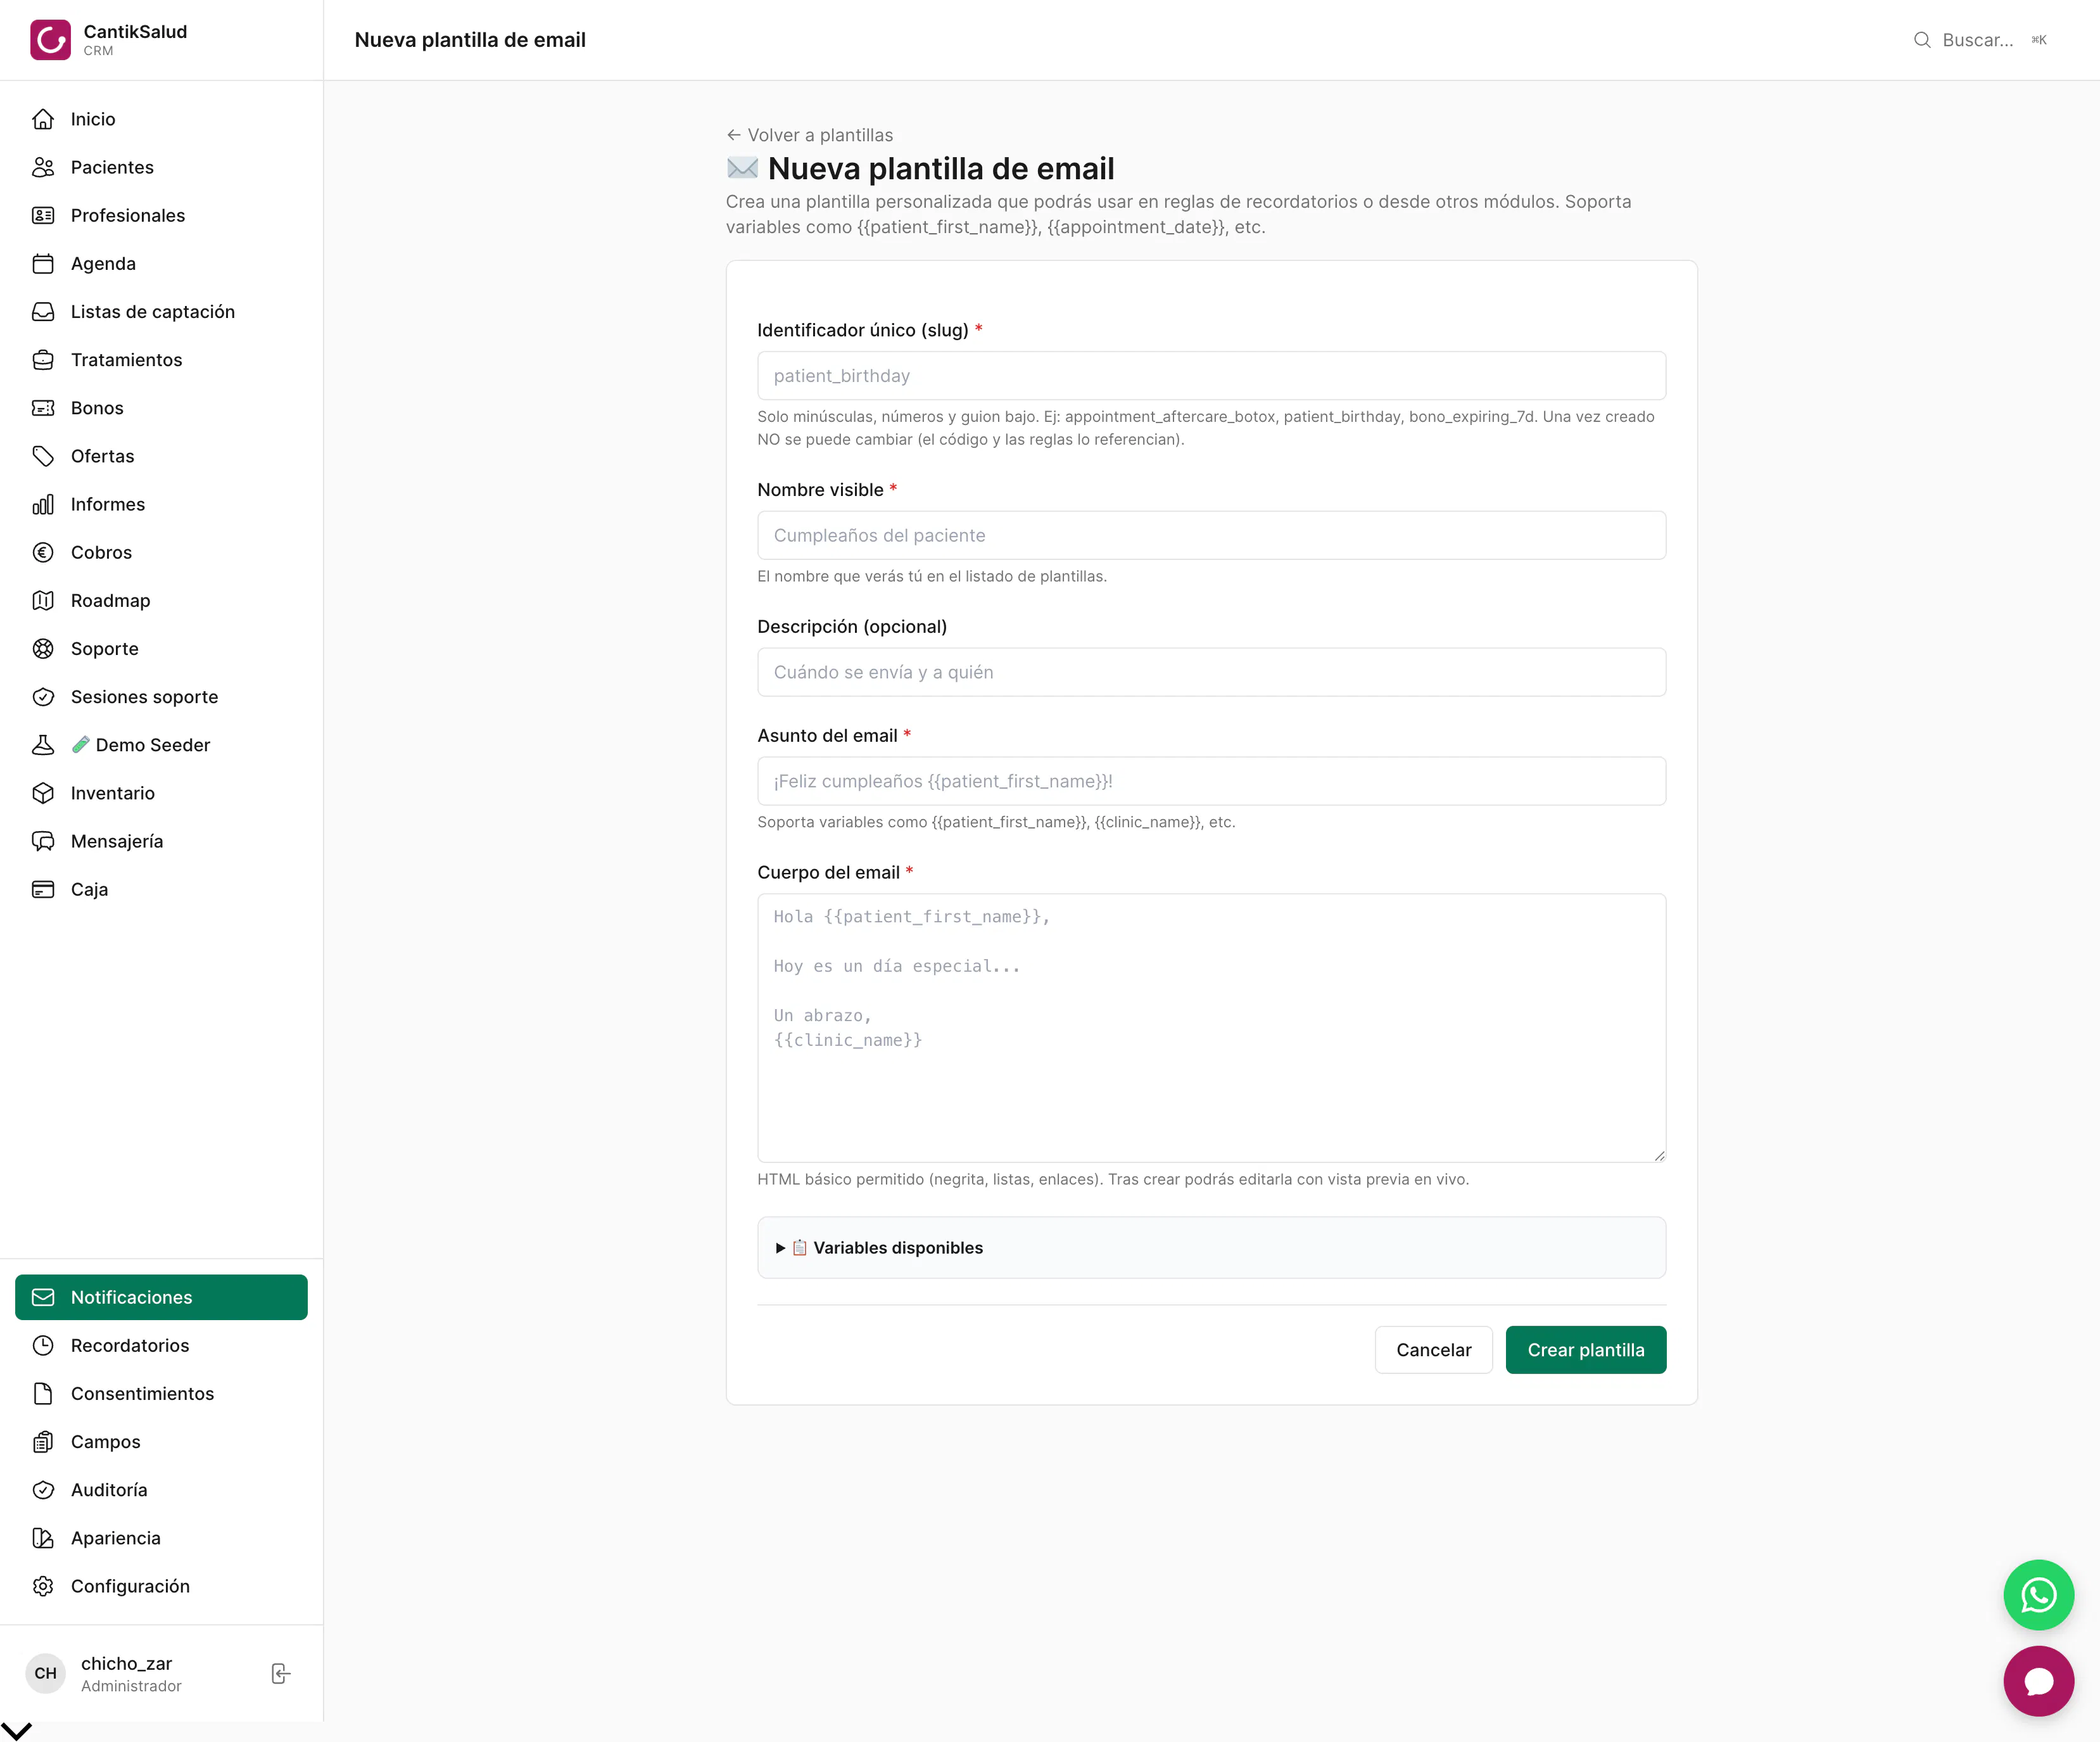Screen dimensions: 2100x1742
Task: Open Sesiones soporte check badge icon
Action: pyautogui.click(x=43, y=697)
